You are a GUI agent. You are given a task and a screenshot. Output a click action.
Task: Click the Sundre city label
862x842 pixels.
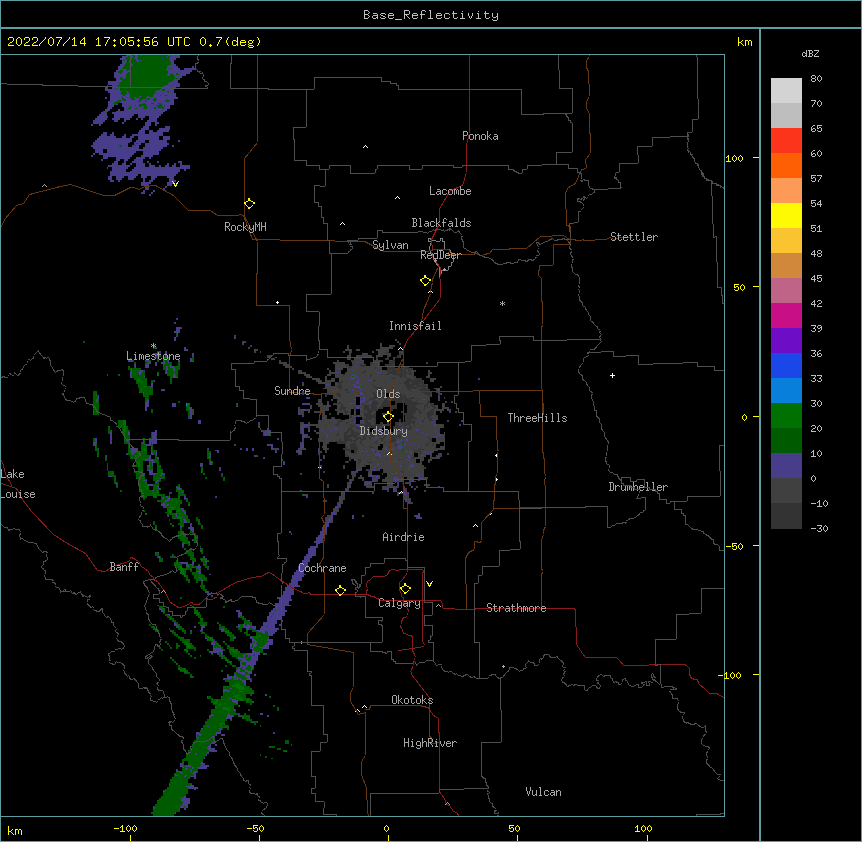[292, 391]
